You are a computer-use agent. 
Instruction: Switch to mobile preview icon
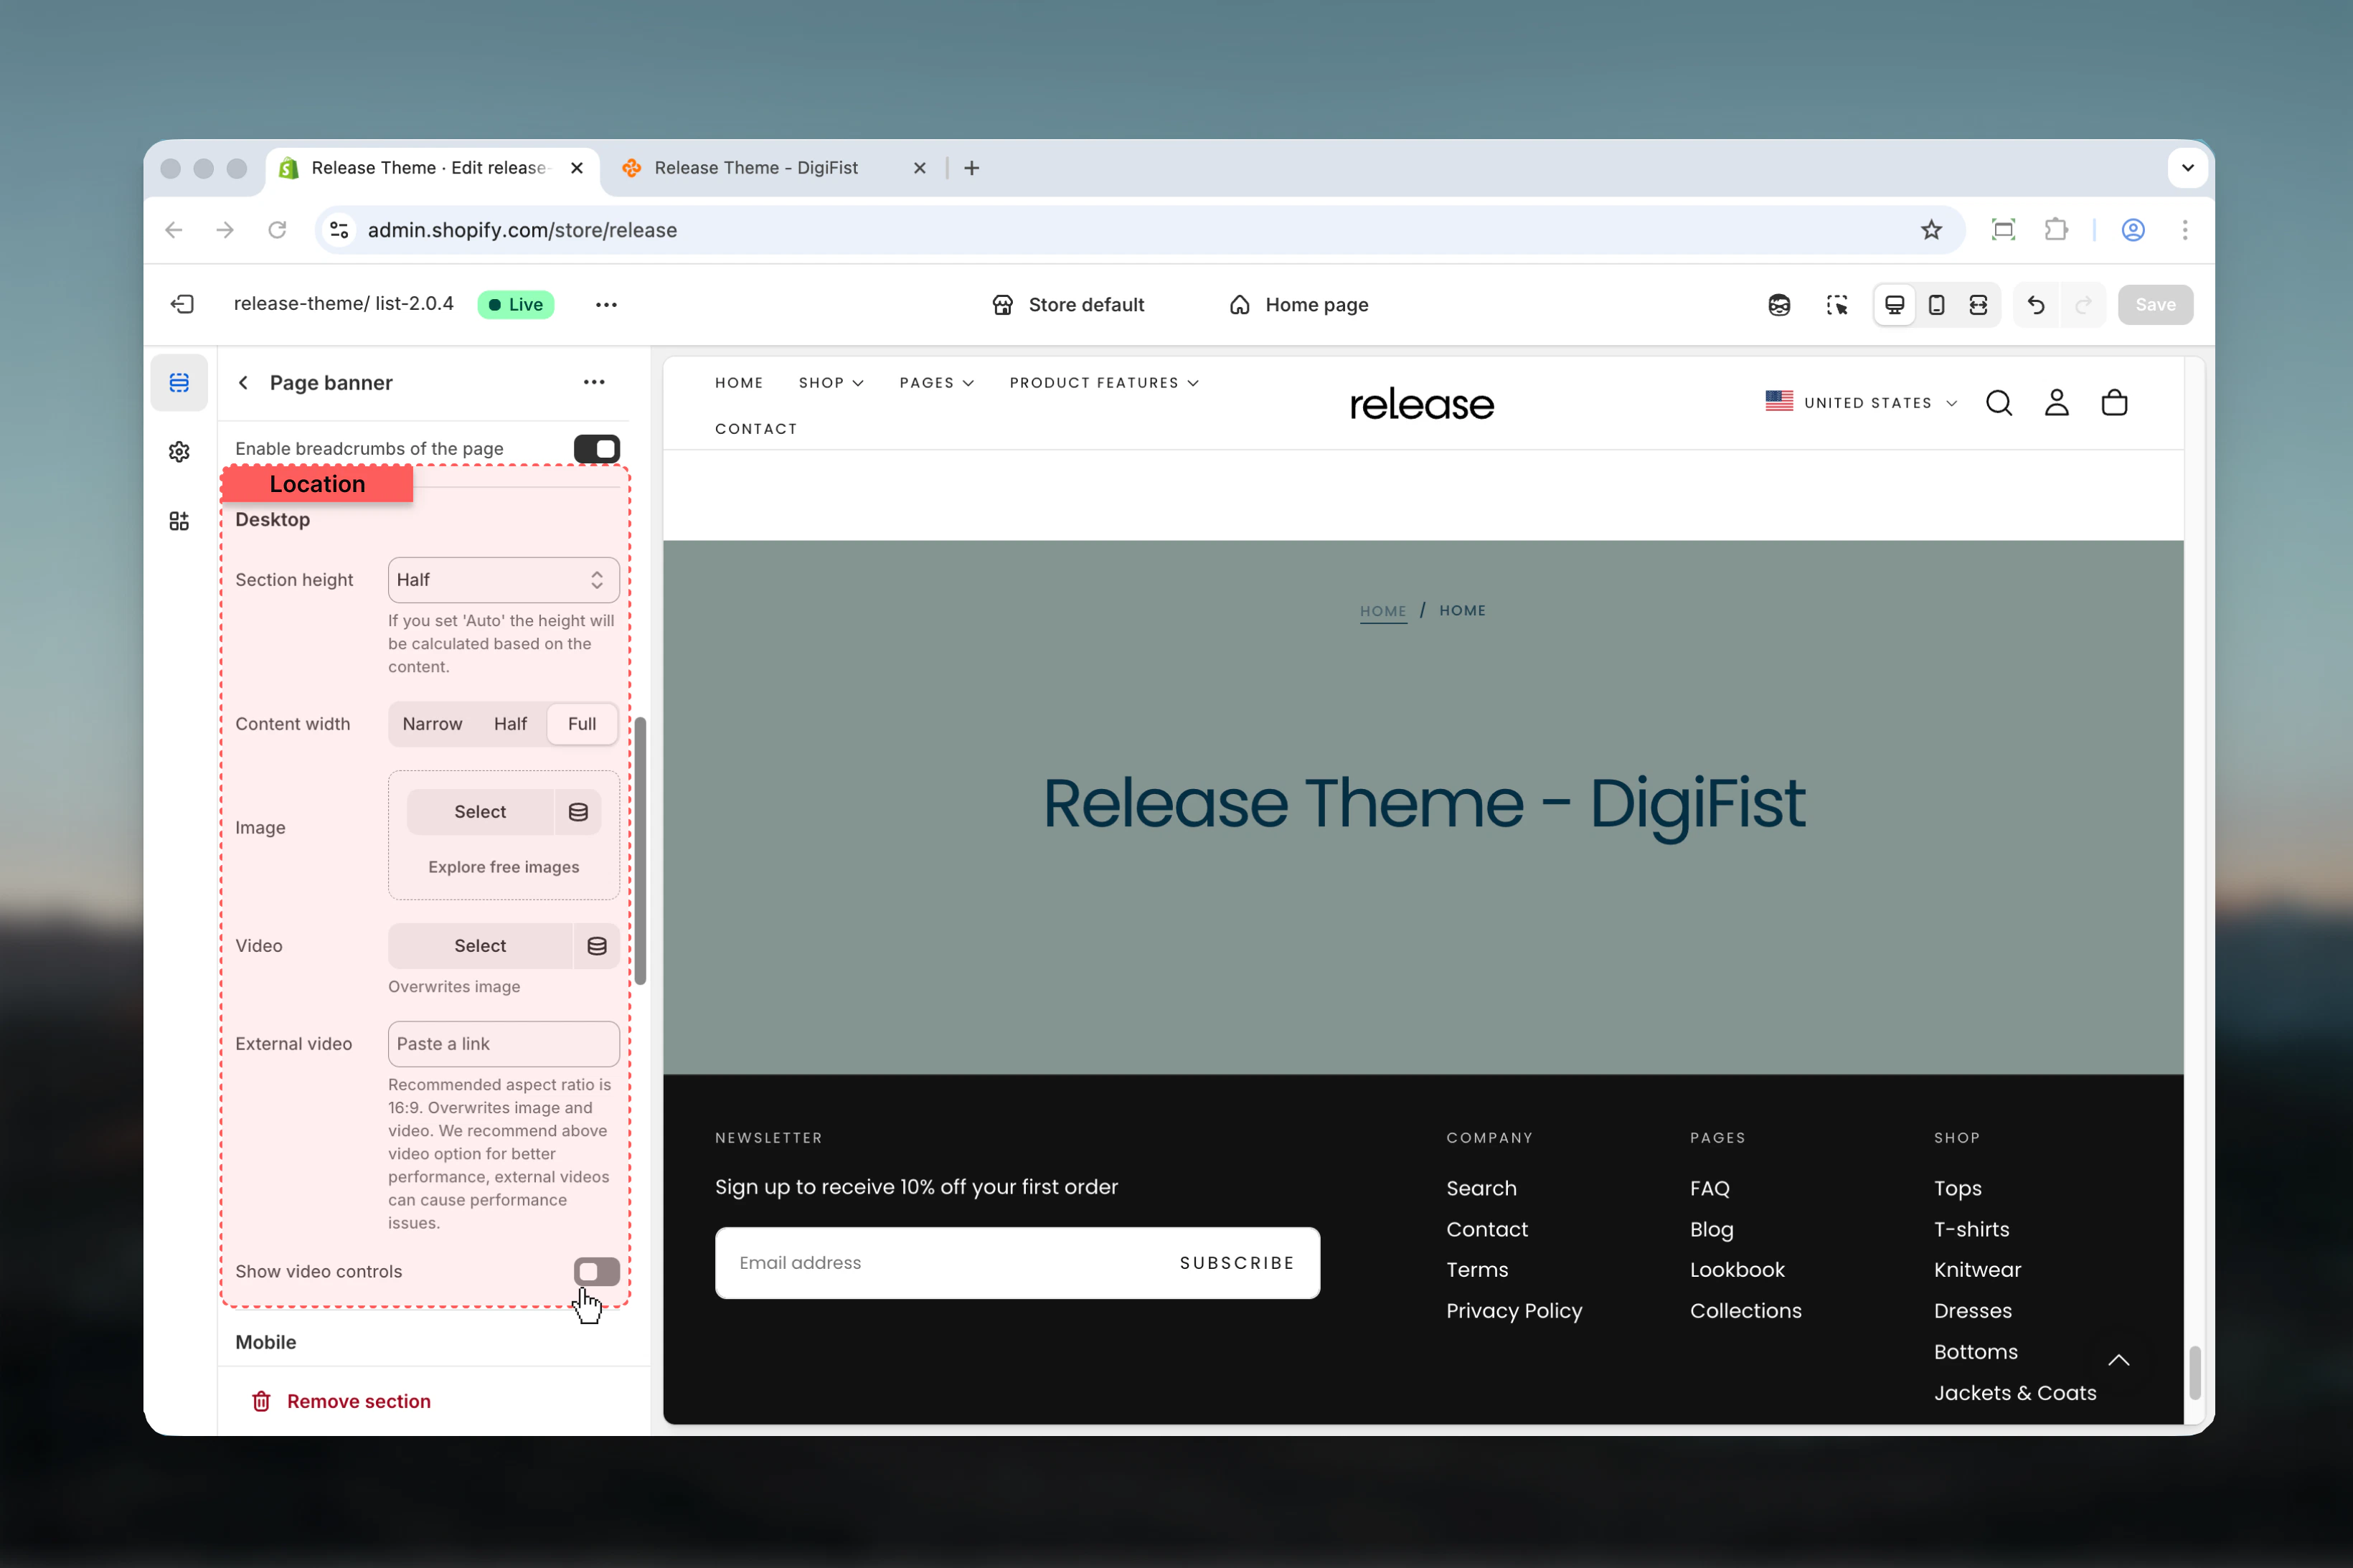point(1936,304)
